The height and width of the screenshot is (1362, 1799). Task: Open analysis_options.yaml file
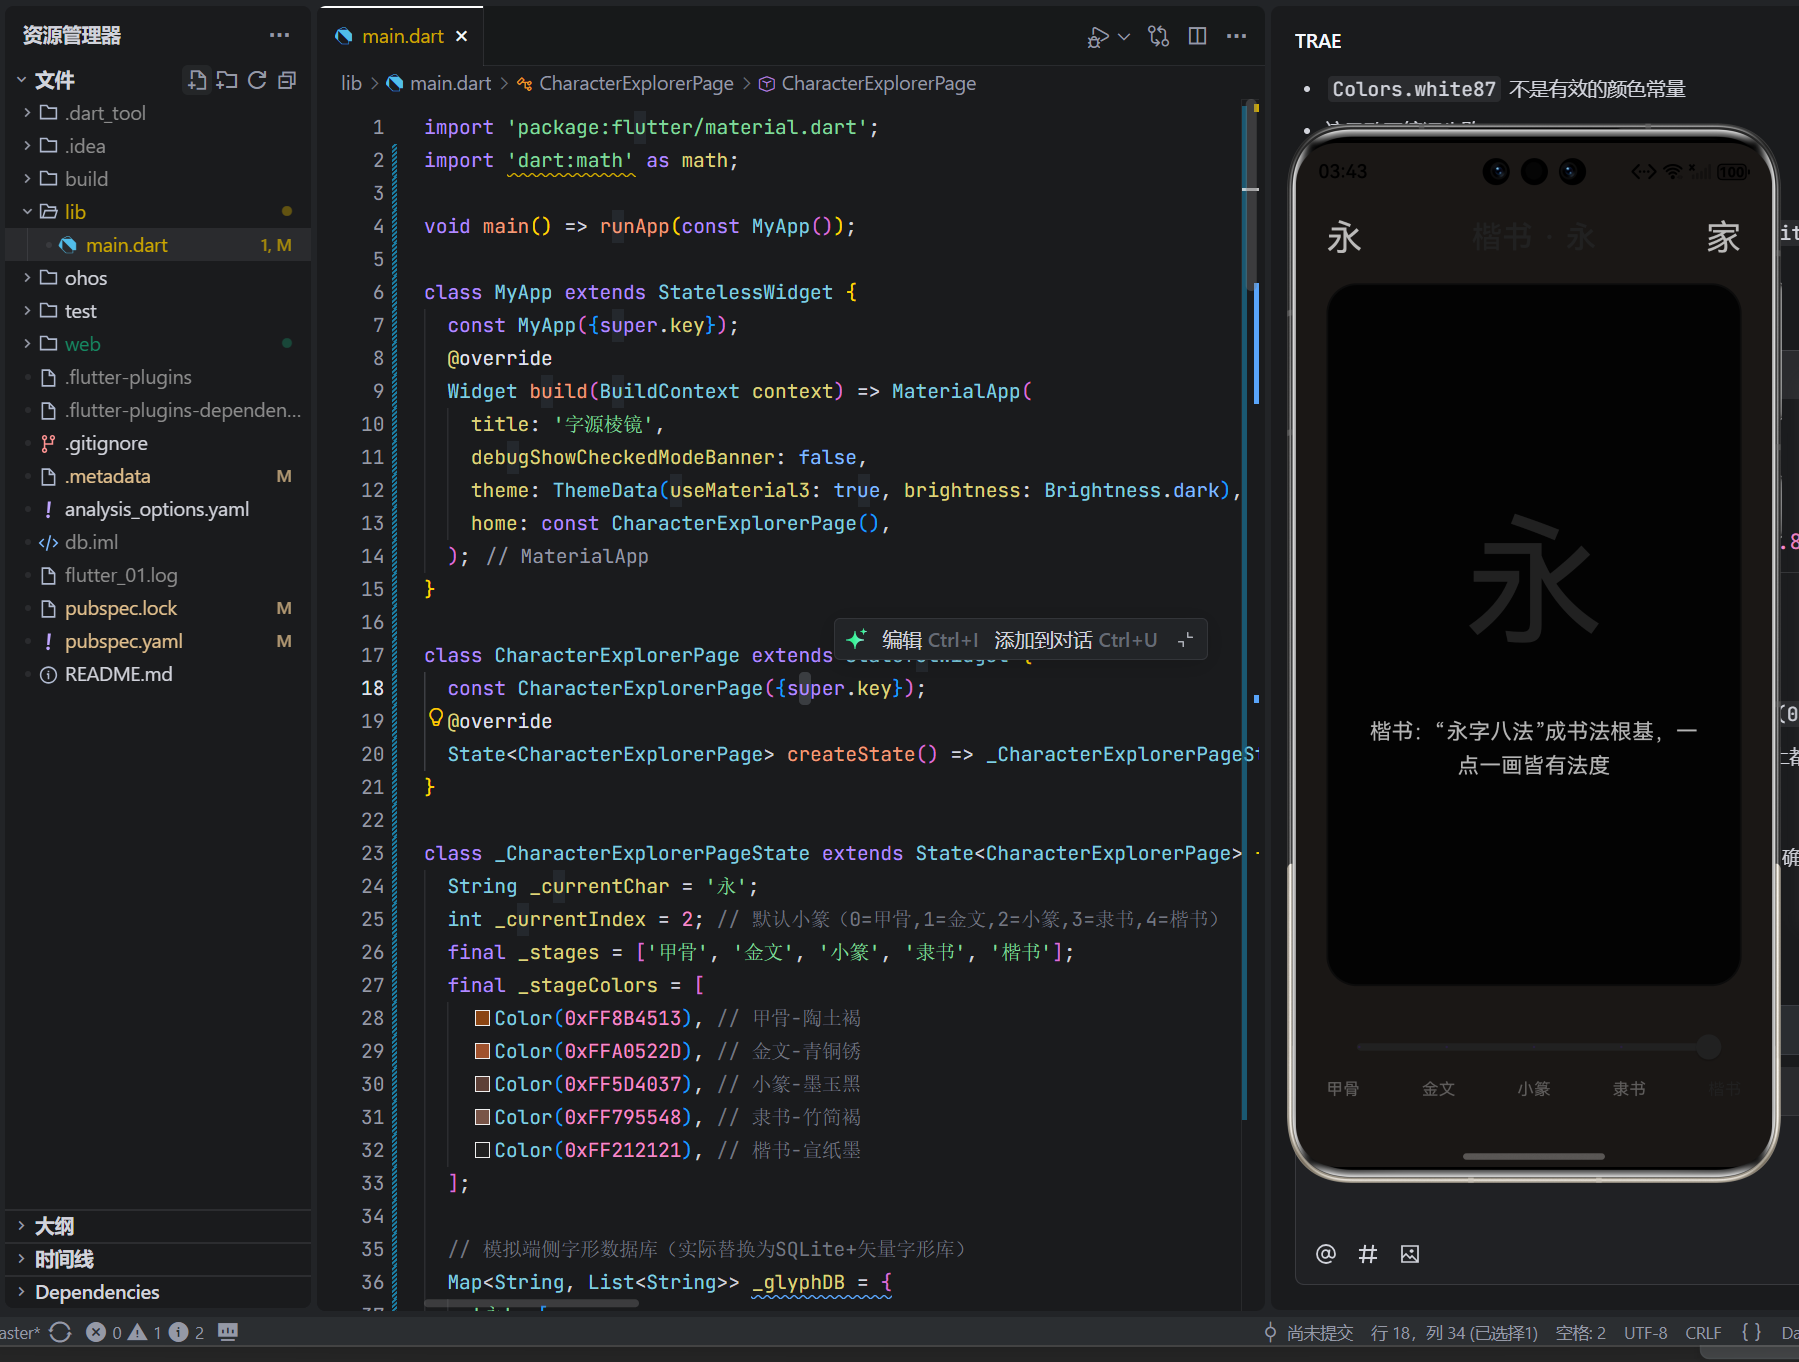(157, 509)
